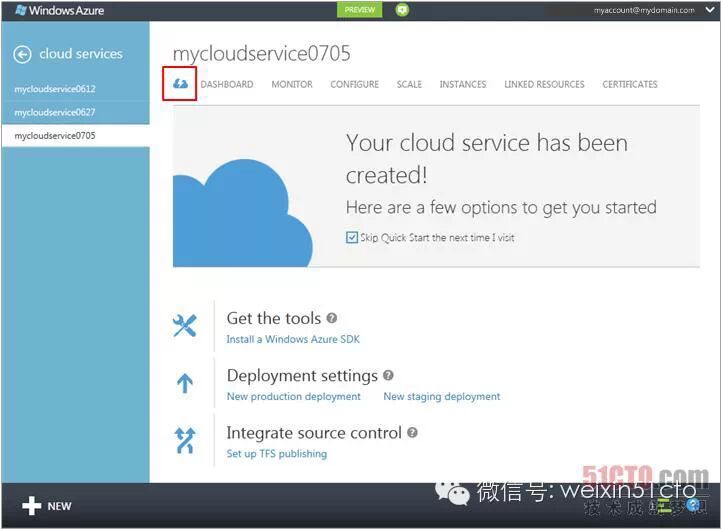Click the plus icon beside NEW

pos(31,506)
